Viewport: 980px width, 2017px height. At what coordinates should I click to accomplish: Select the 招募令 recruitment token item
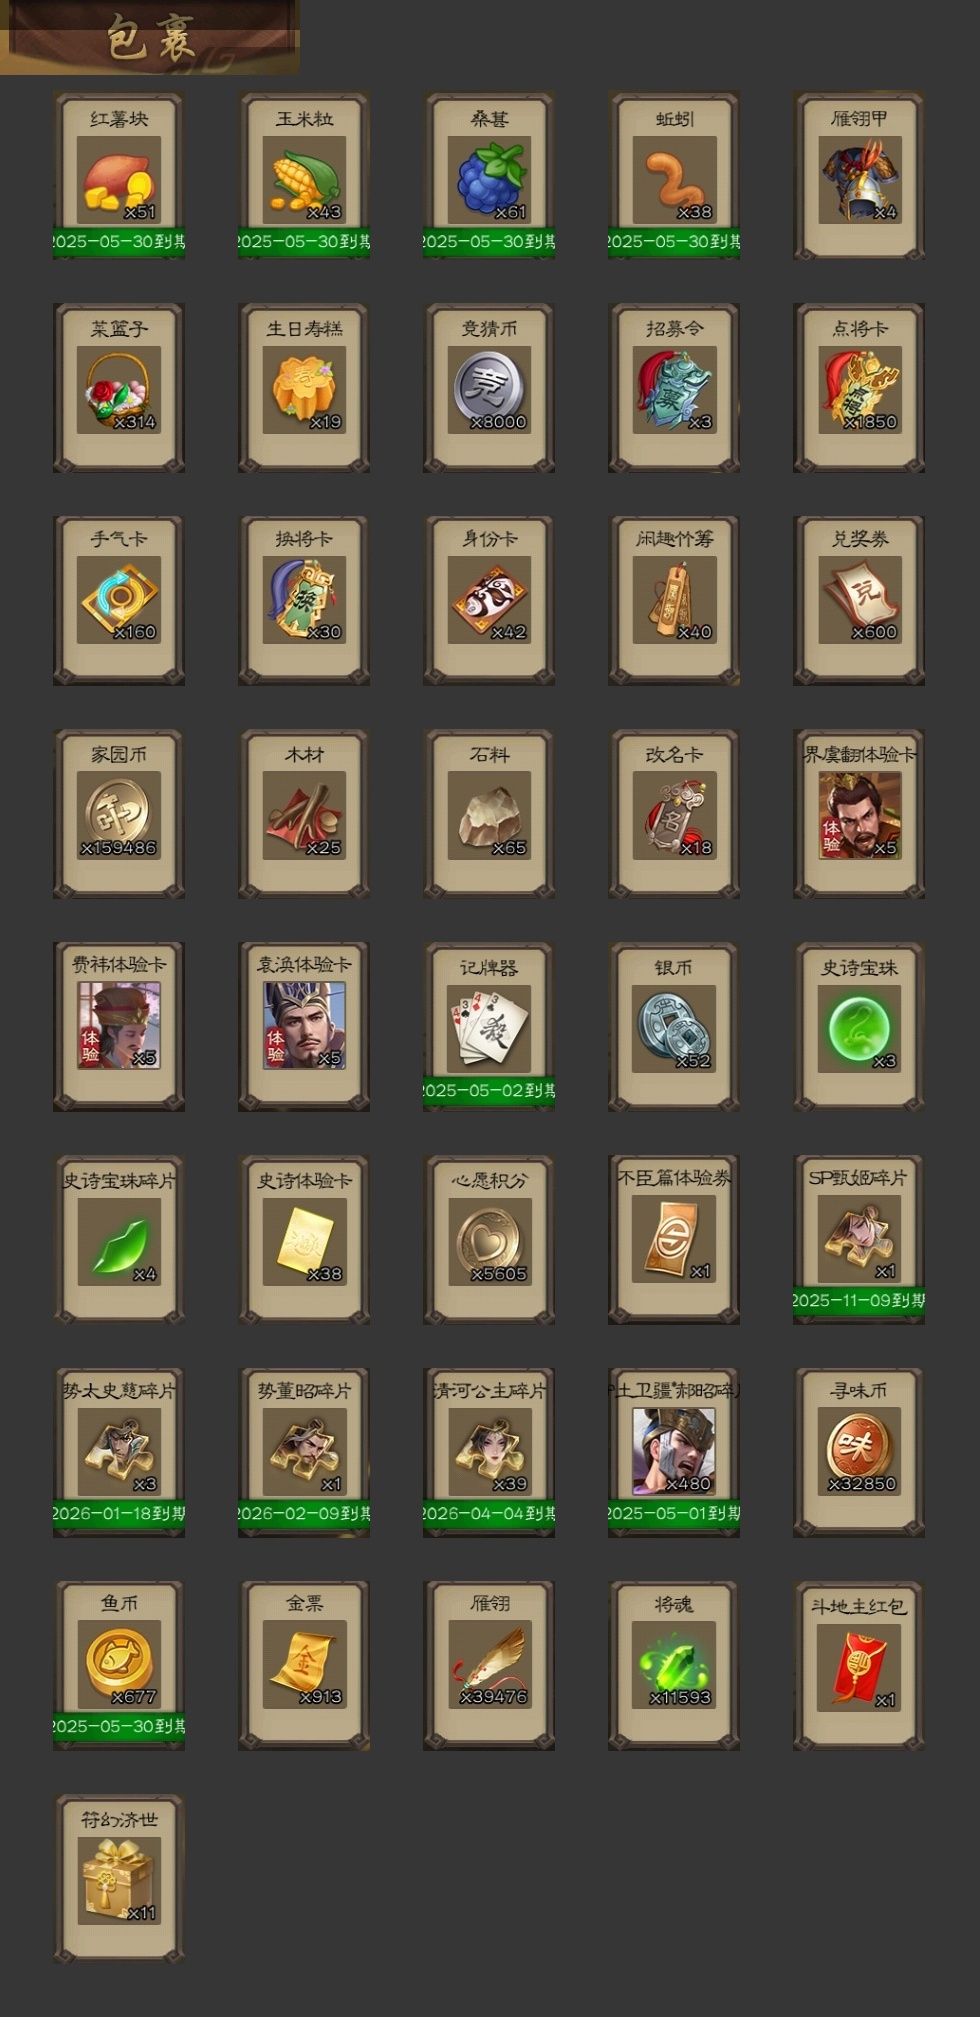pyautogui.click(x=674, y=388)
